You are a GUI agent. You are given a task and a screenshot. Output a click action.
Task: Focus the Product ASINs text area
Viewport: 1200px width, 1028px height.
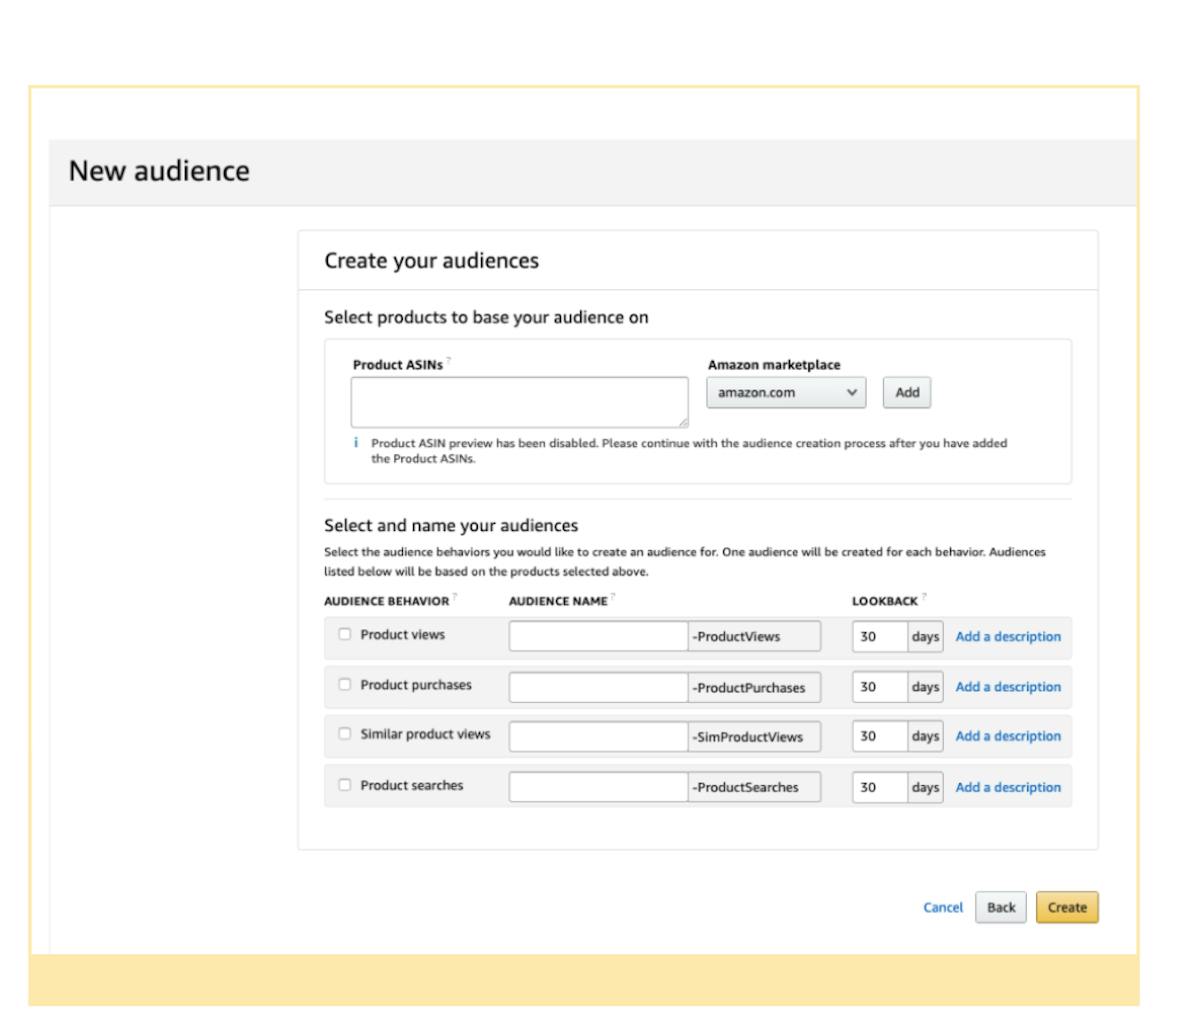[x=520, y=402]
